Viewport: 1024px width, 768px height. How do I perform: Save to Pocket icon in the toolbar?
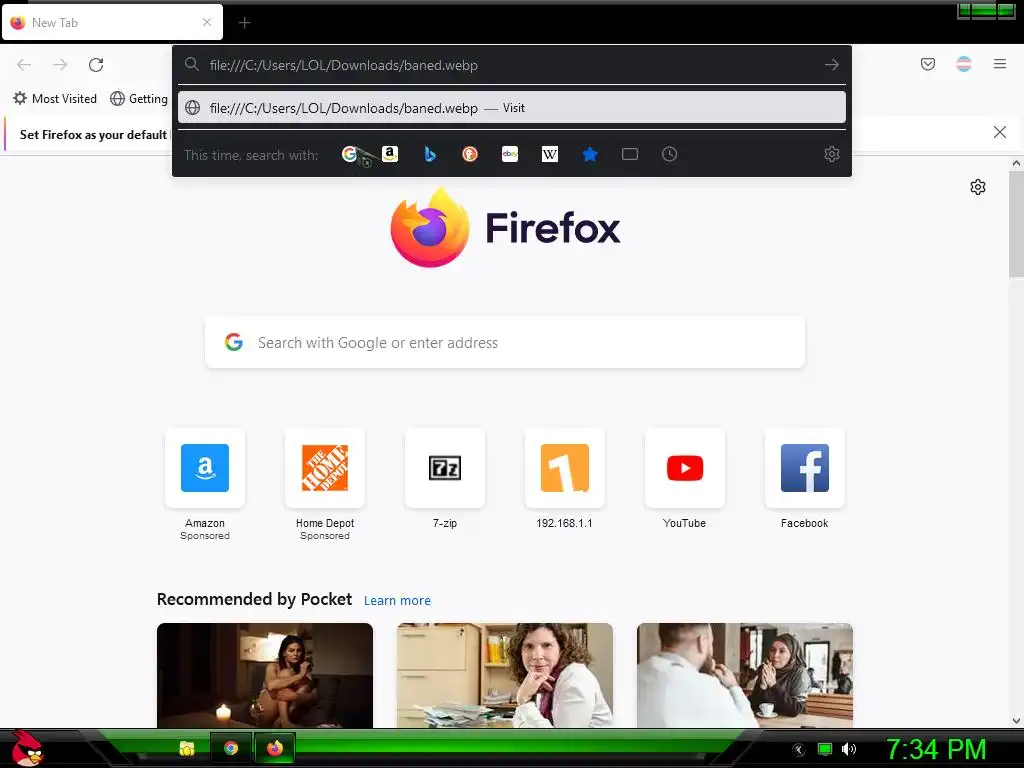click(927, 64)
